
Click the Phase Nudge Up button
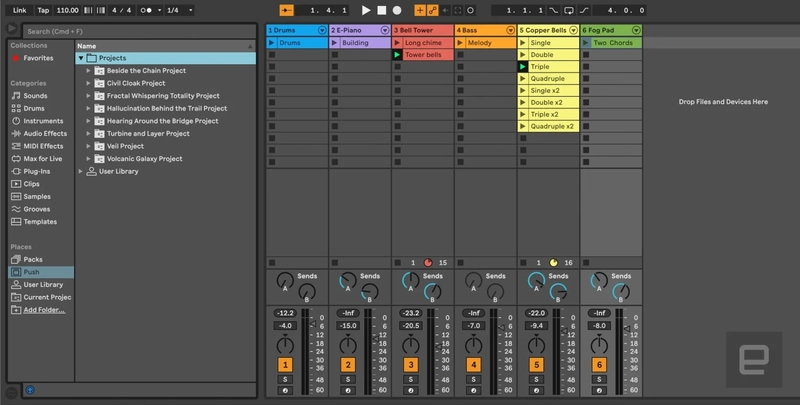pyautogui.click(x=101, y=10)
